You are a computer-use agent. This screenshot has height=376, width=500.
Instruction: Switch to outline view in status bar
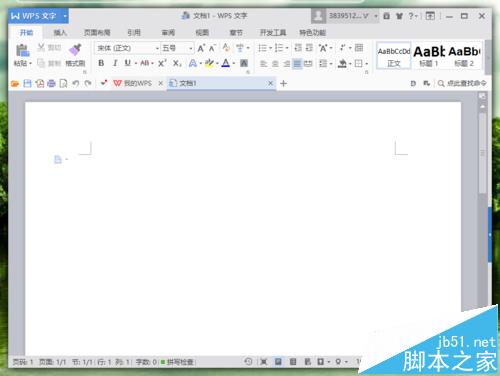pos(293,361)
